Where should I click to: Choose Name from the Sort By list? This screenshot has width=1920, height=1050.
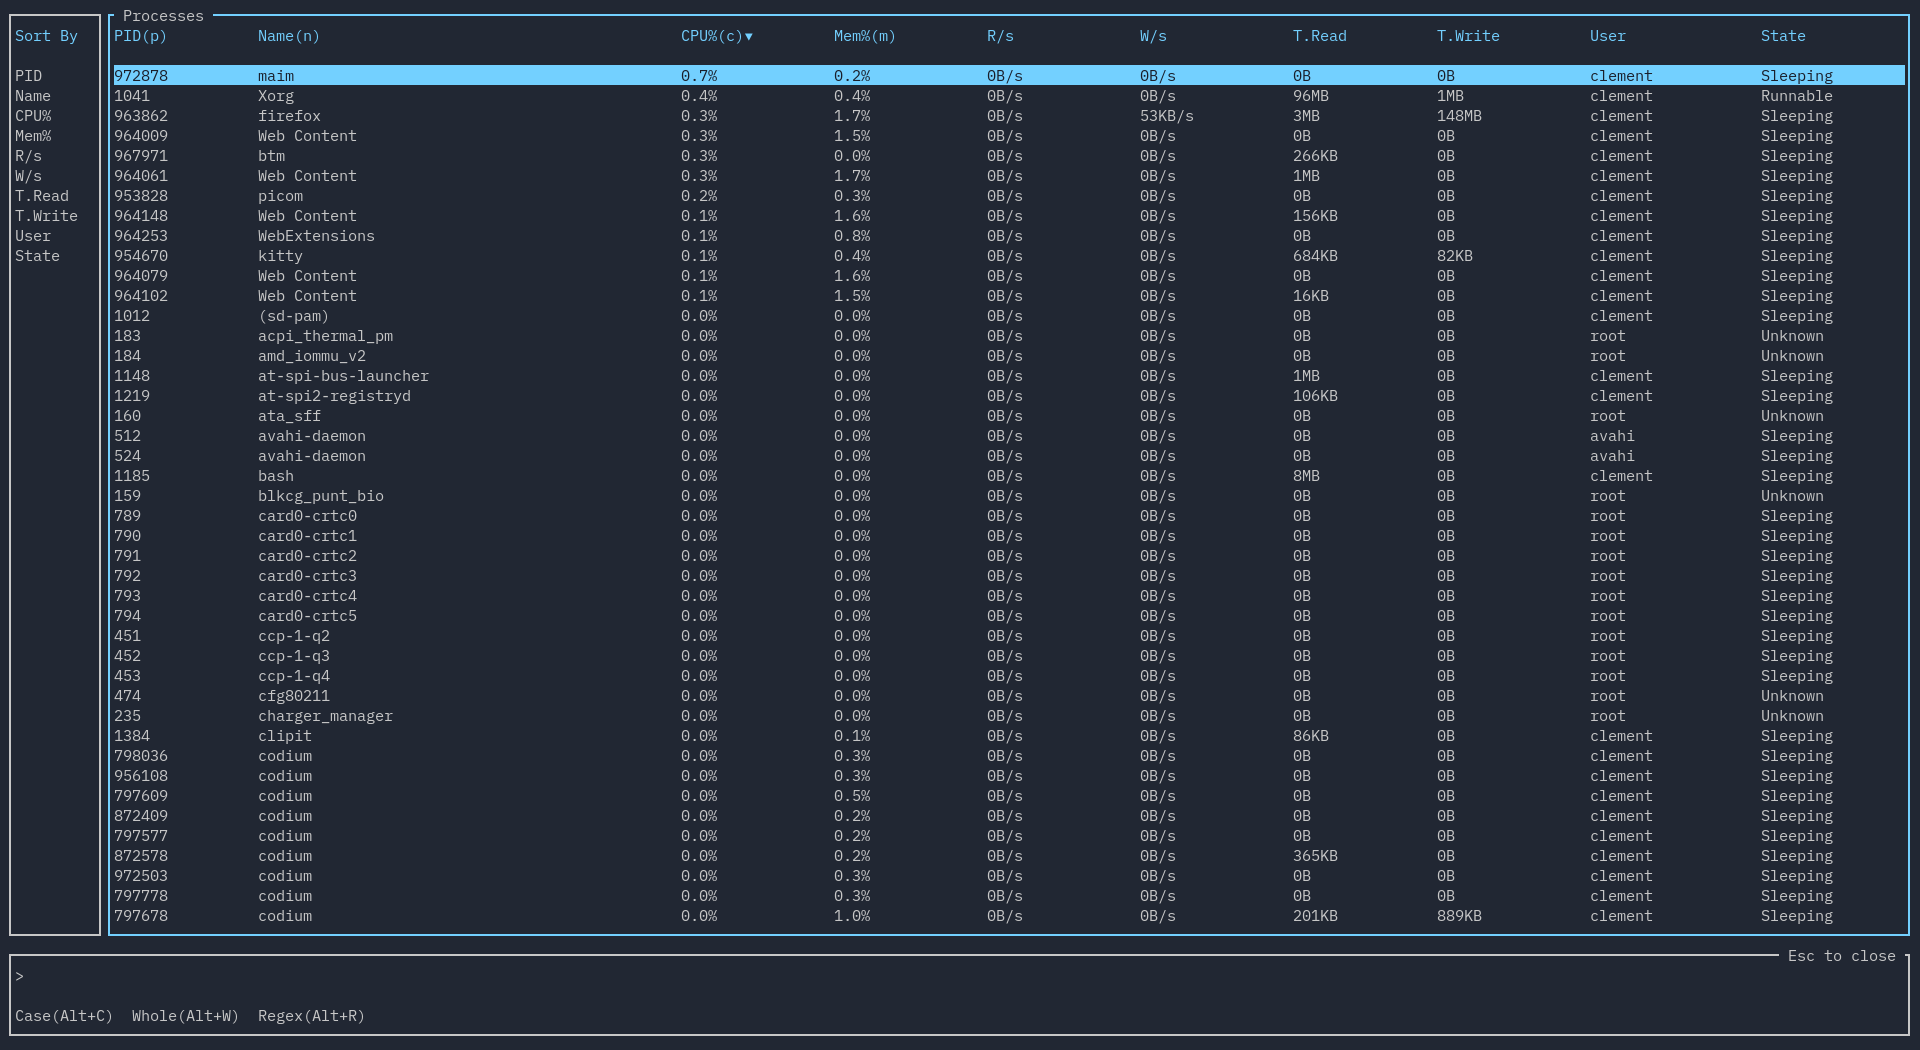click(32, 96)
